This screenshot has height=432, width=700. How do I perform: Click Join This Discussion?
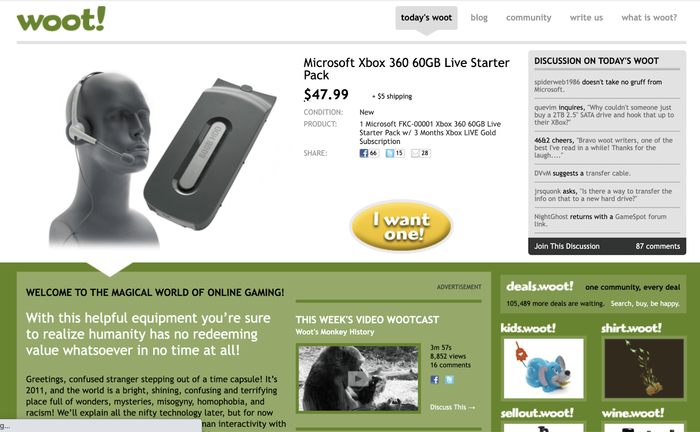pos(567,246)
